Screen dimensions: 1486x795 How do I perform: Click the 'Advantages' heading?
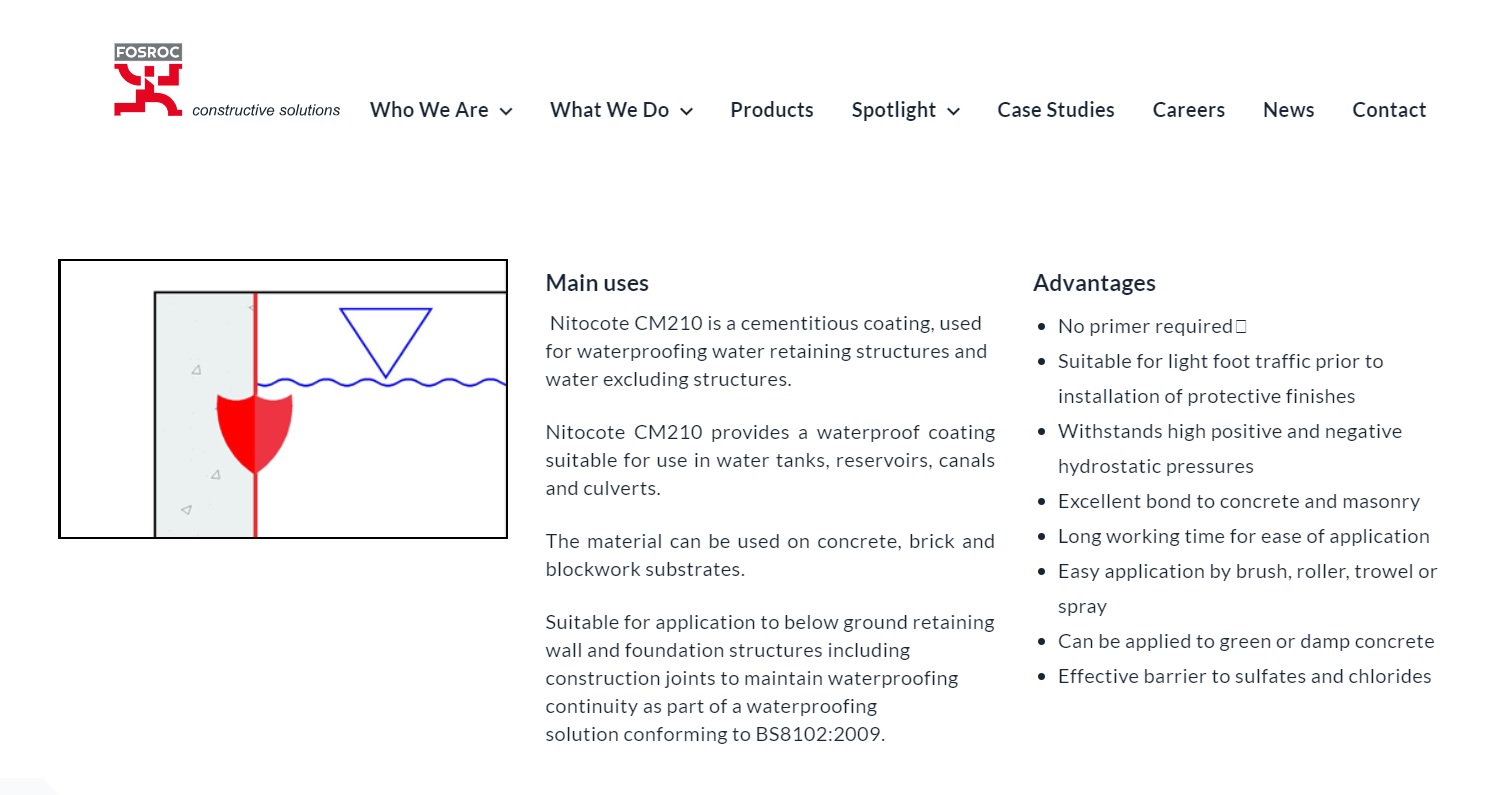click(1094, 283)
